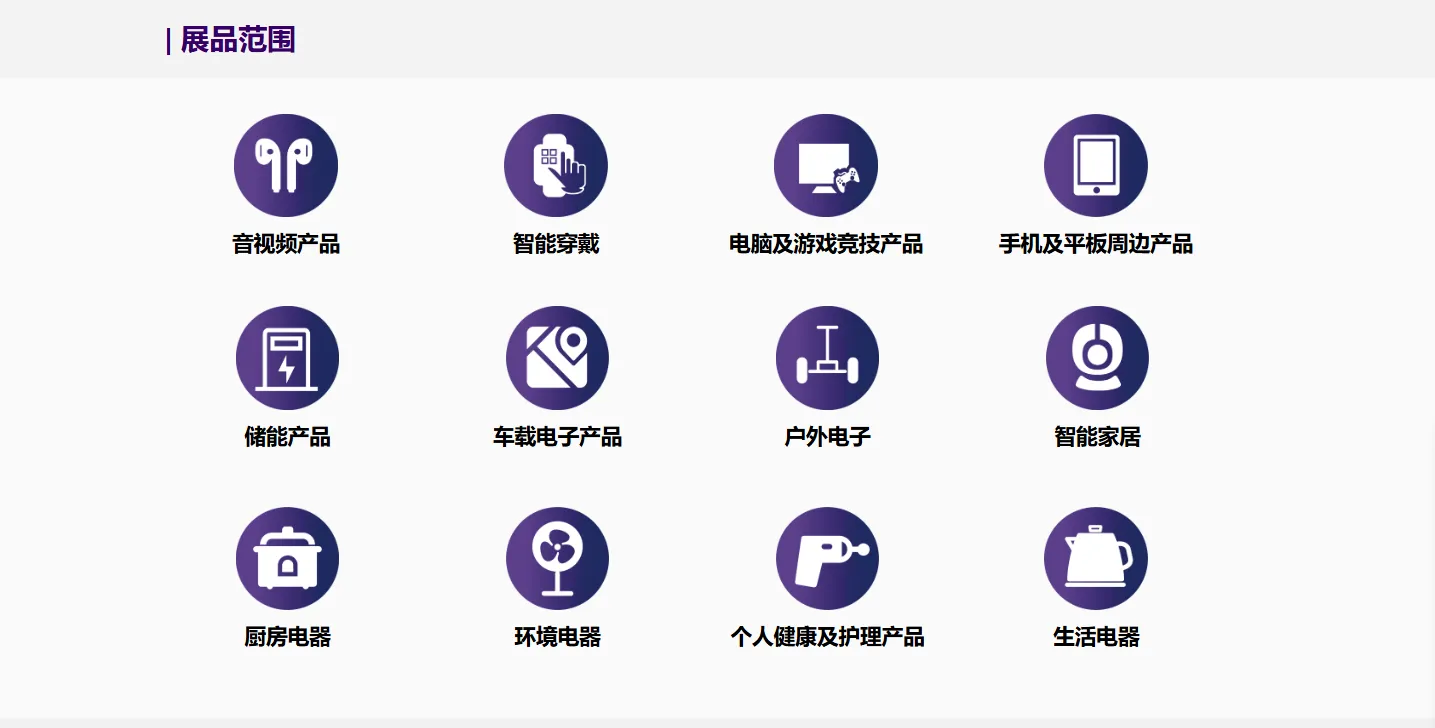Select the 环境电器 label
The height and width of the screenshot is (728, 1435).
[557, 637]
